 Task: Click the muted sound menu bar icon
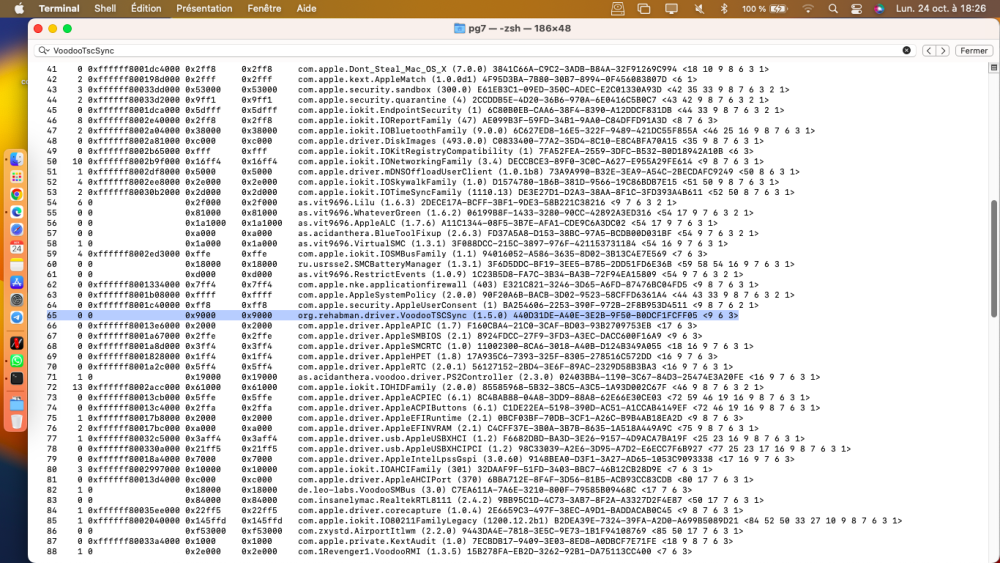click(x=699, y=8)
